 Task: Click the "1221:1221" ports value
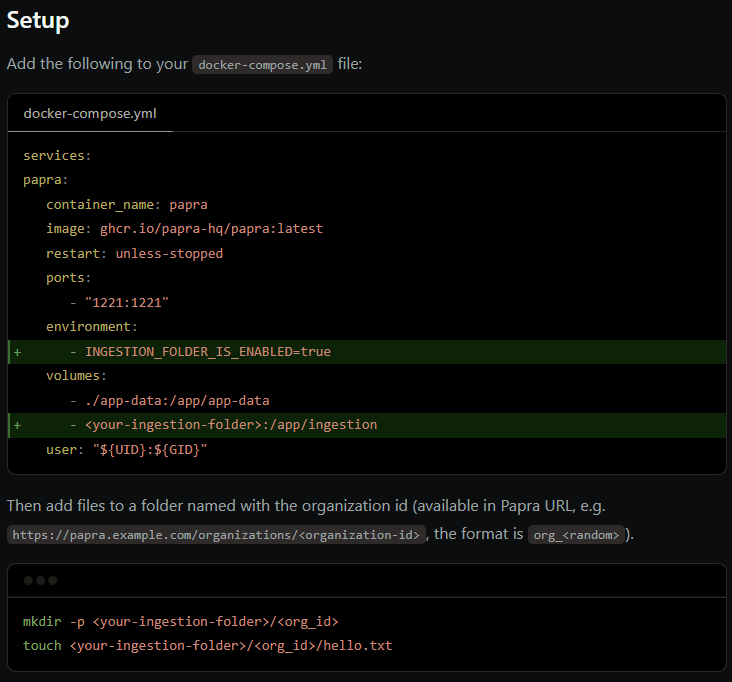click(127, 302)
